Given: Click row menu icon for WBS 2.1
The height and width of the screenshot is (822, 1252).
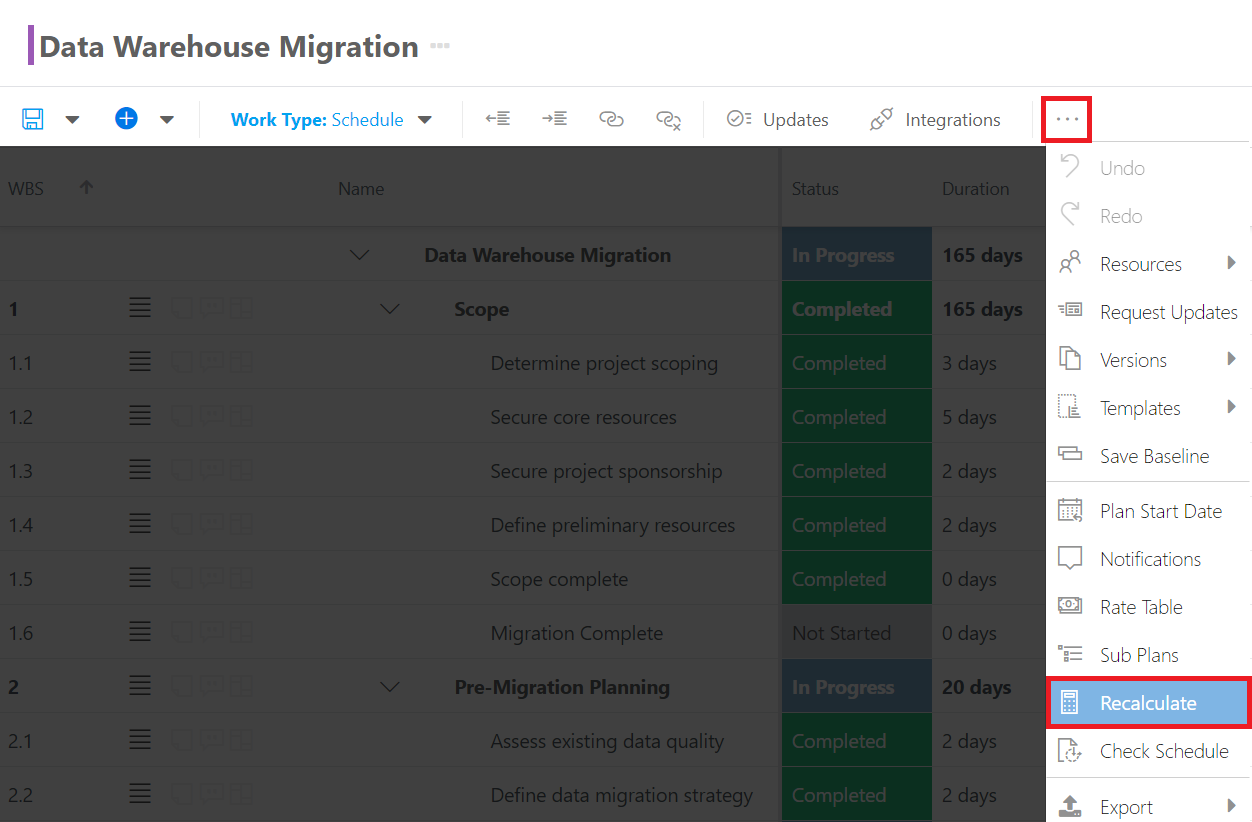Looking at the screenshot, I should point(140,740).
